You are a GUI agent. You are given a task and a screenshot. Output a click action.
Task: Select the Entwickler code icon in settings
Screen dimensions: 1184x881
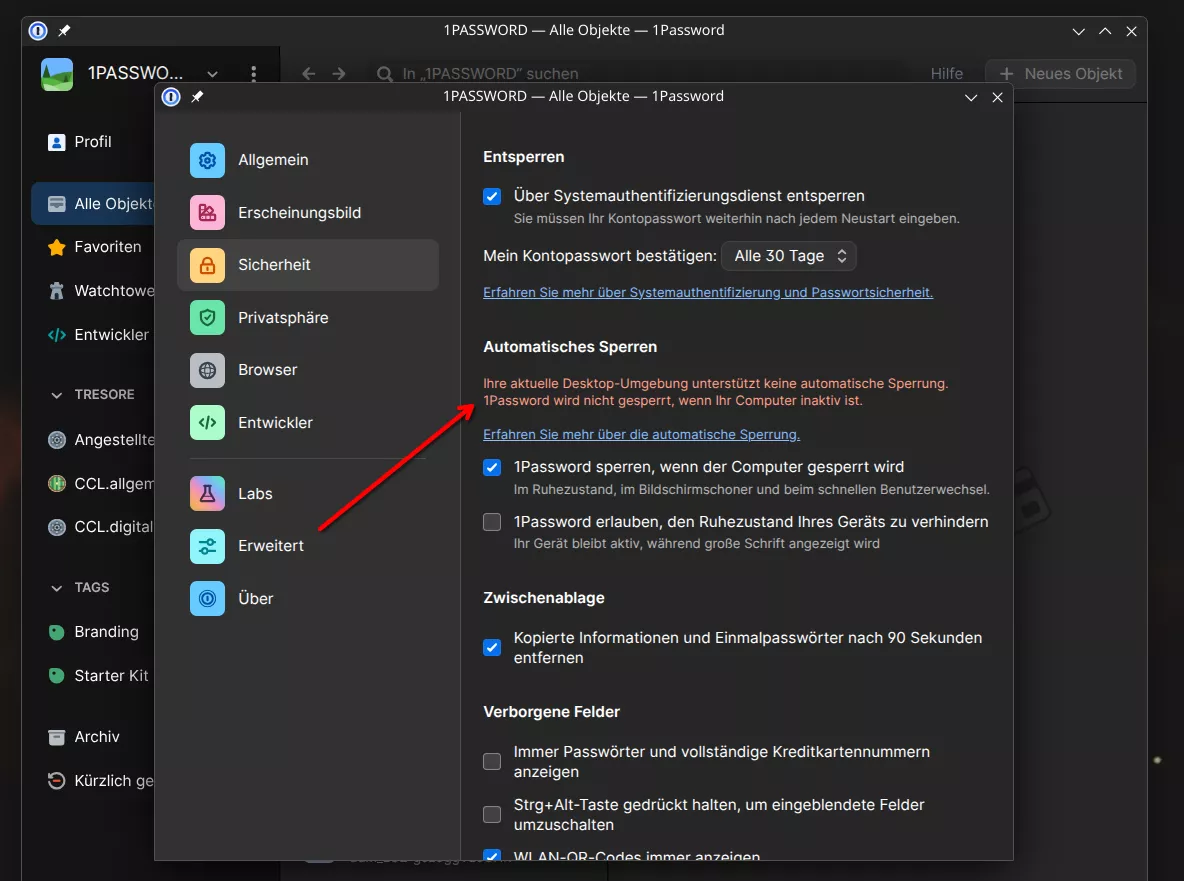pyautogui.click(x=207, y=423)
